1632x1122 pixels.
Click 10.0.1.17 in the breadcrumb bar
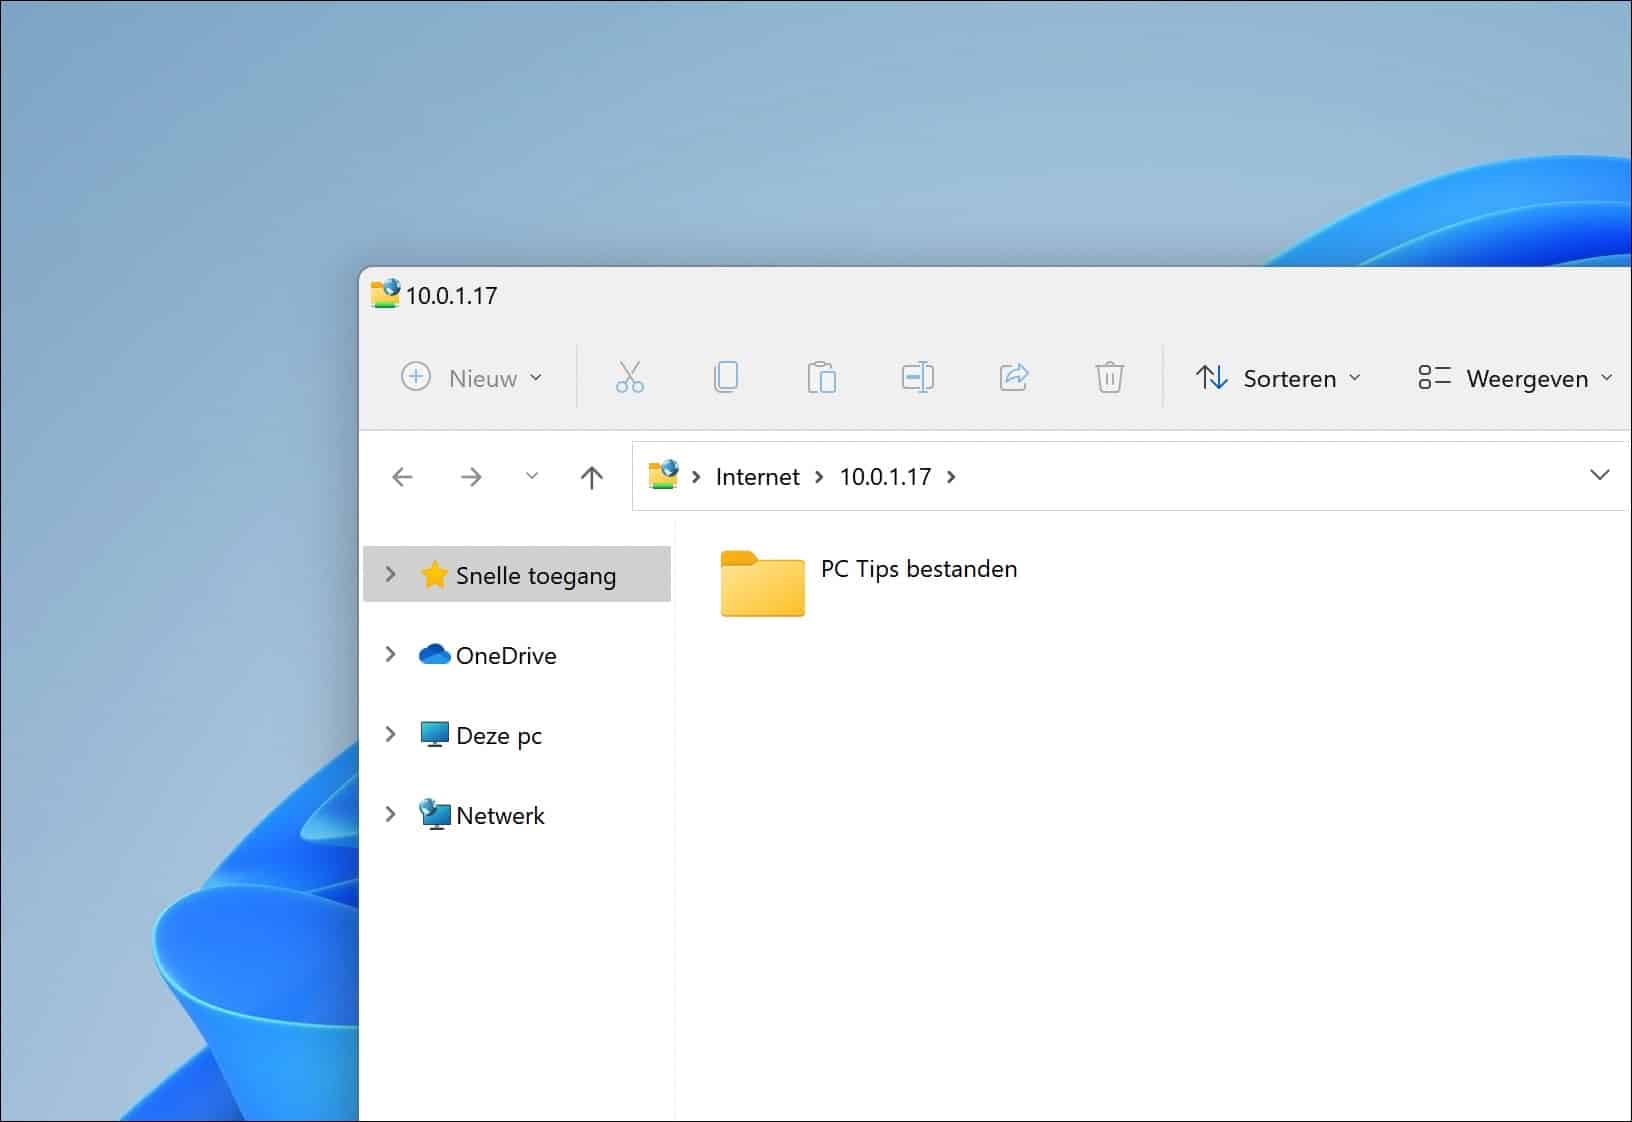[885, 477]
